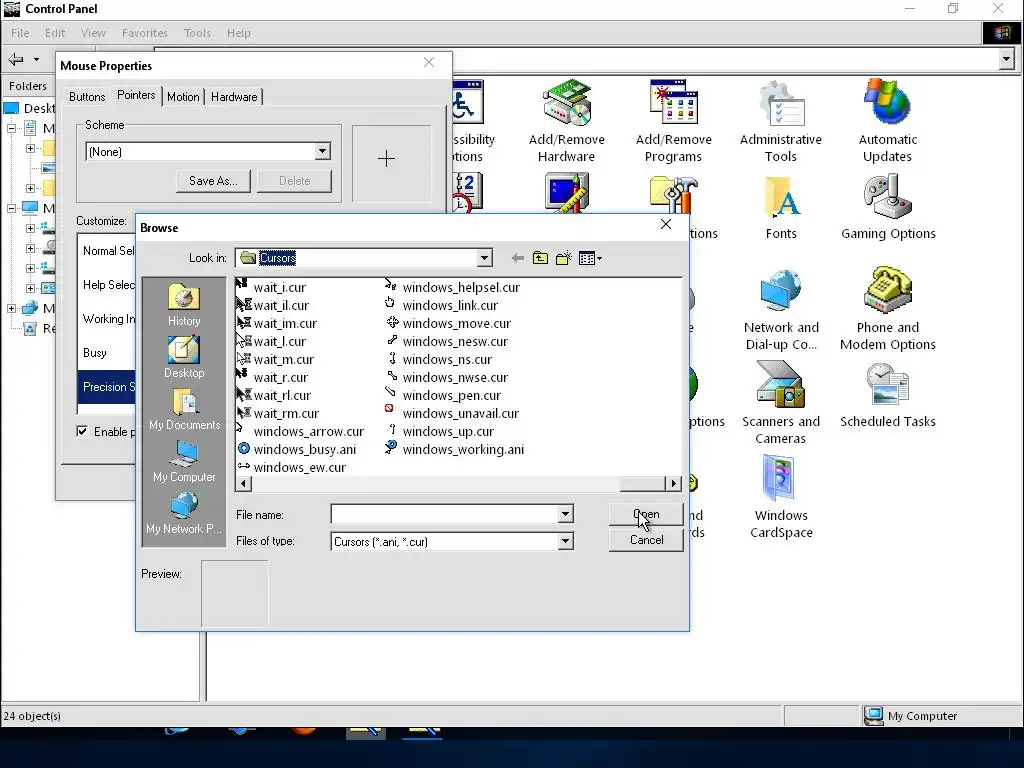Go back to previous folder in Browse
Image resolution: width=1024 pixels, height=768 pixels.
(x=518, y=258)
